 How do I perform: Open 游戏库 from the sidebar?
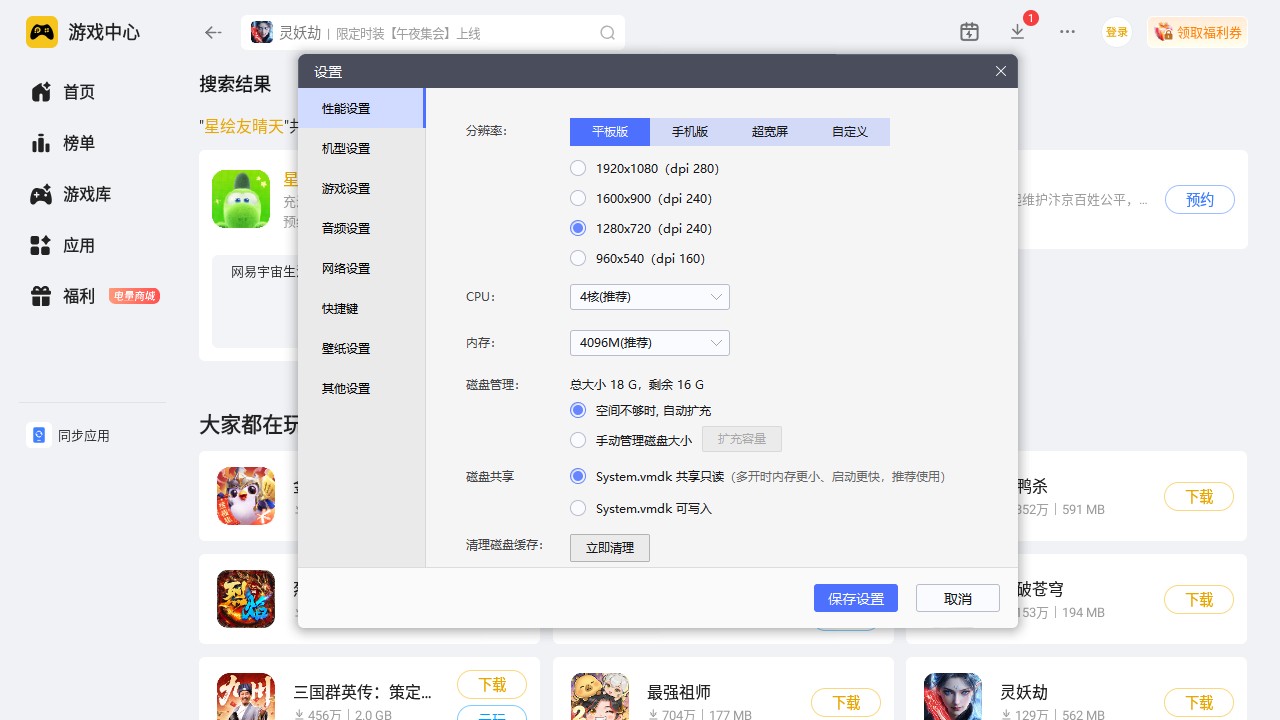[86, 194]
